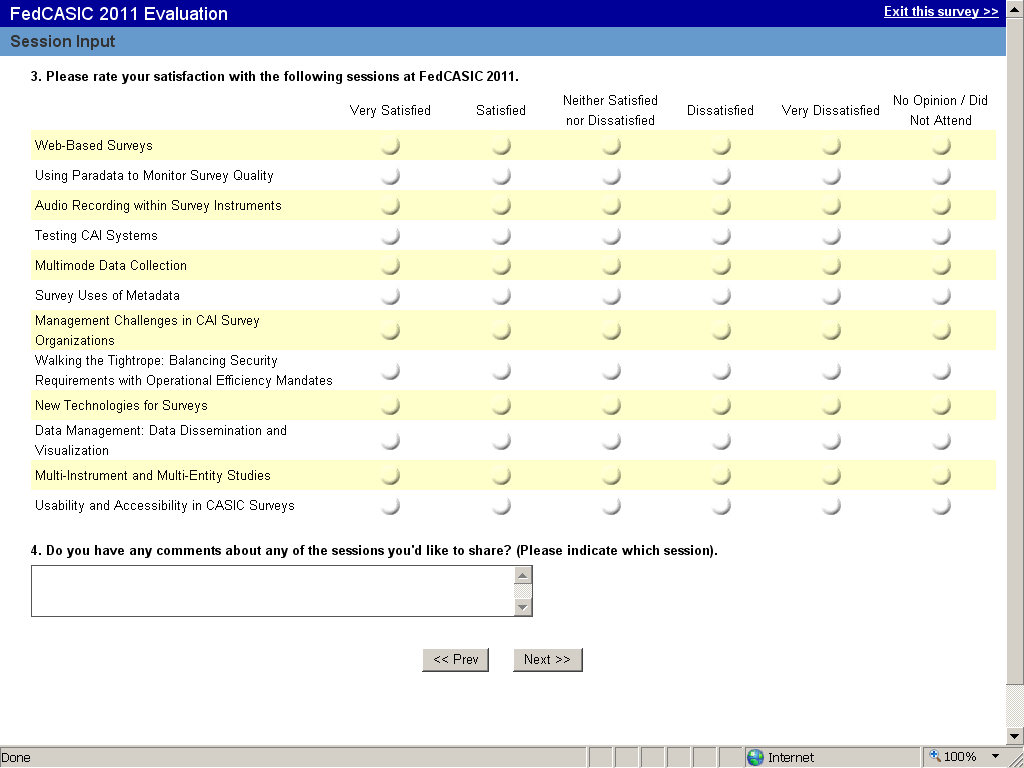Select Very Satisfied for Management Challenges in CAI
Image resolution: width=1024 pixels, height=768 pixels.
pos(390,331)
